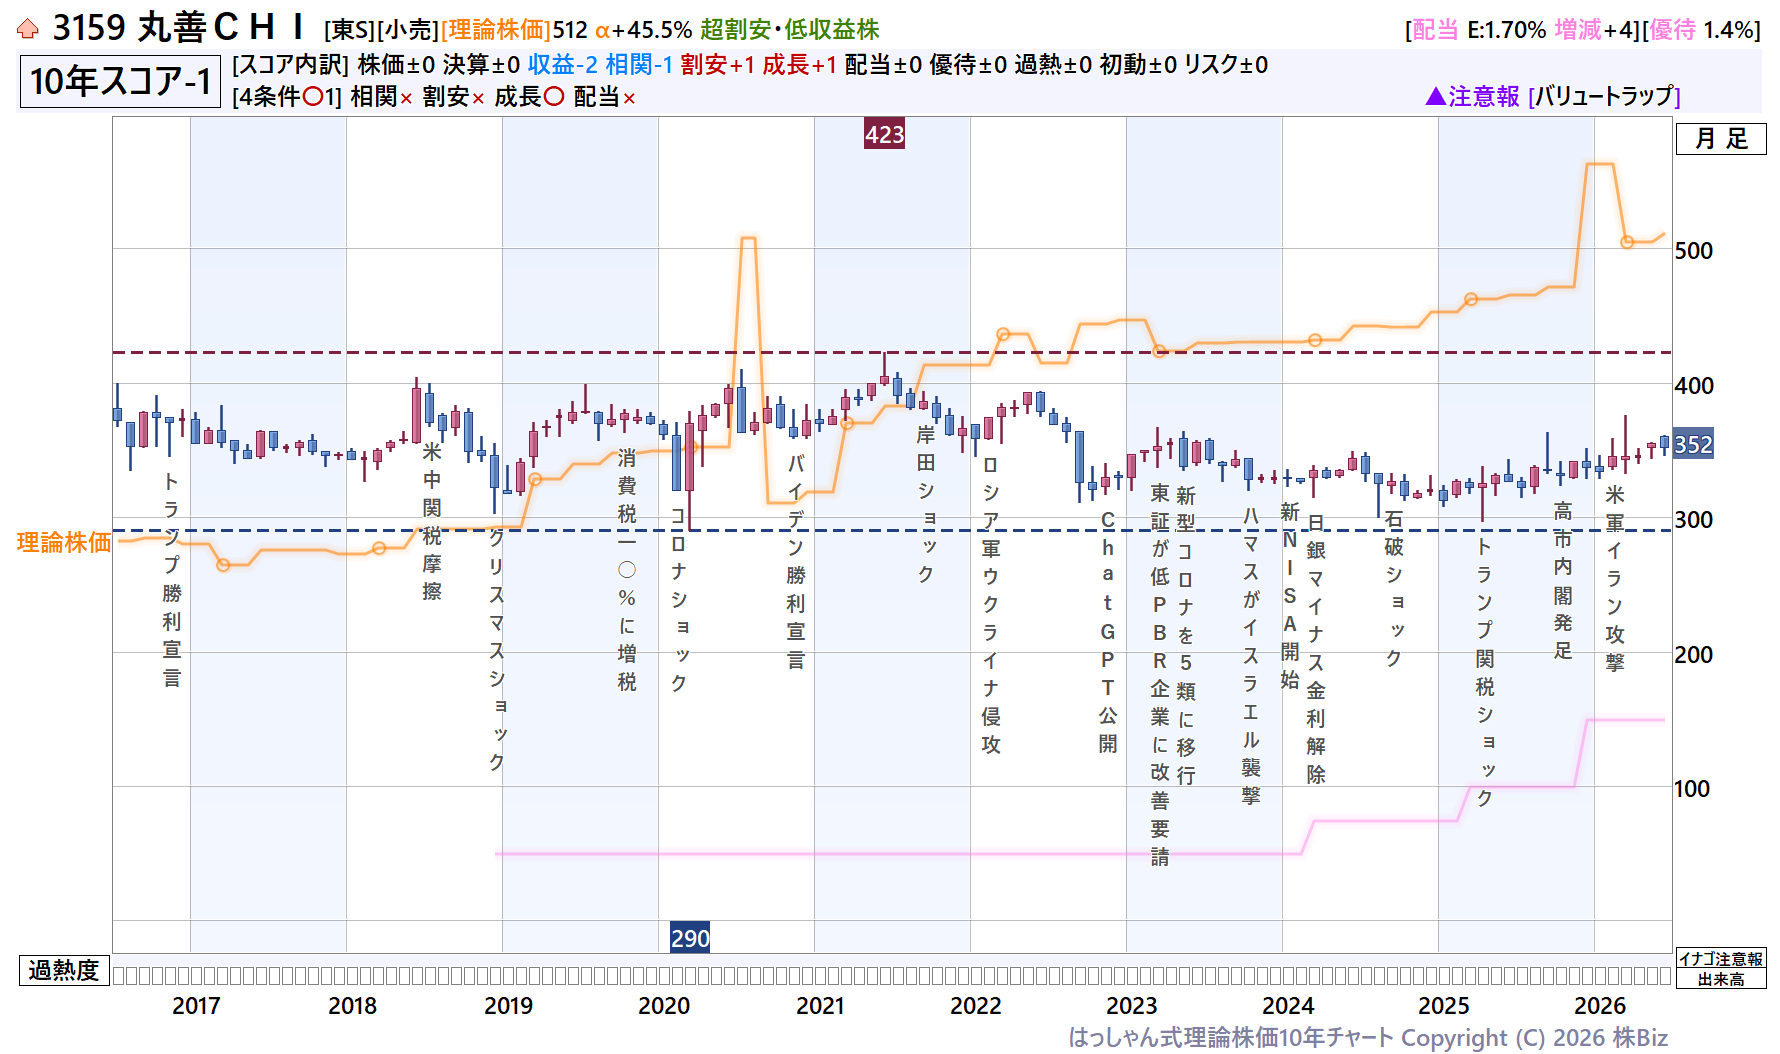Click the 株Biz copyright text
The image size is (1780, 1054).
(x=1638, y=1038)
